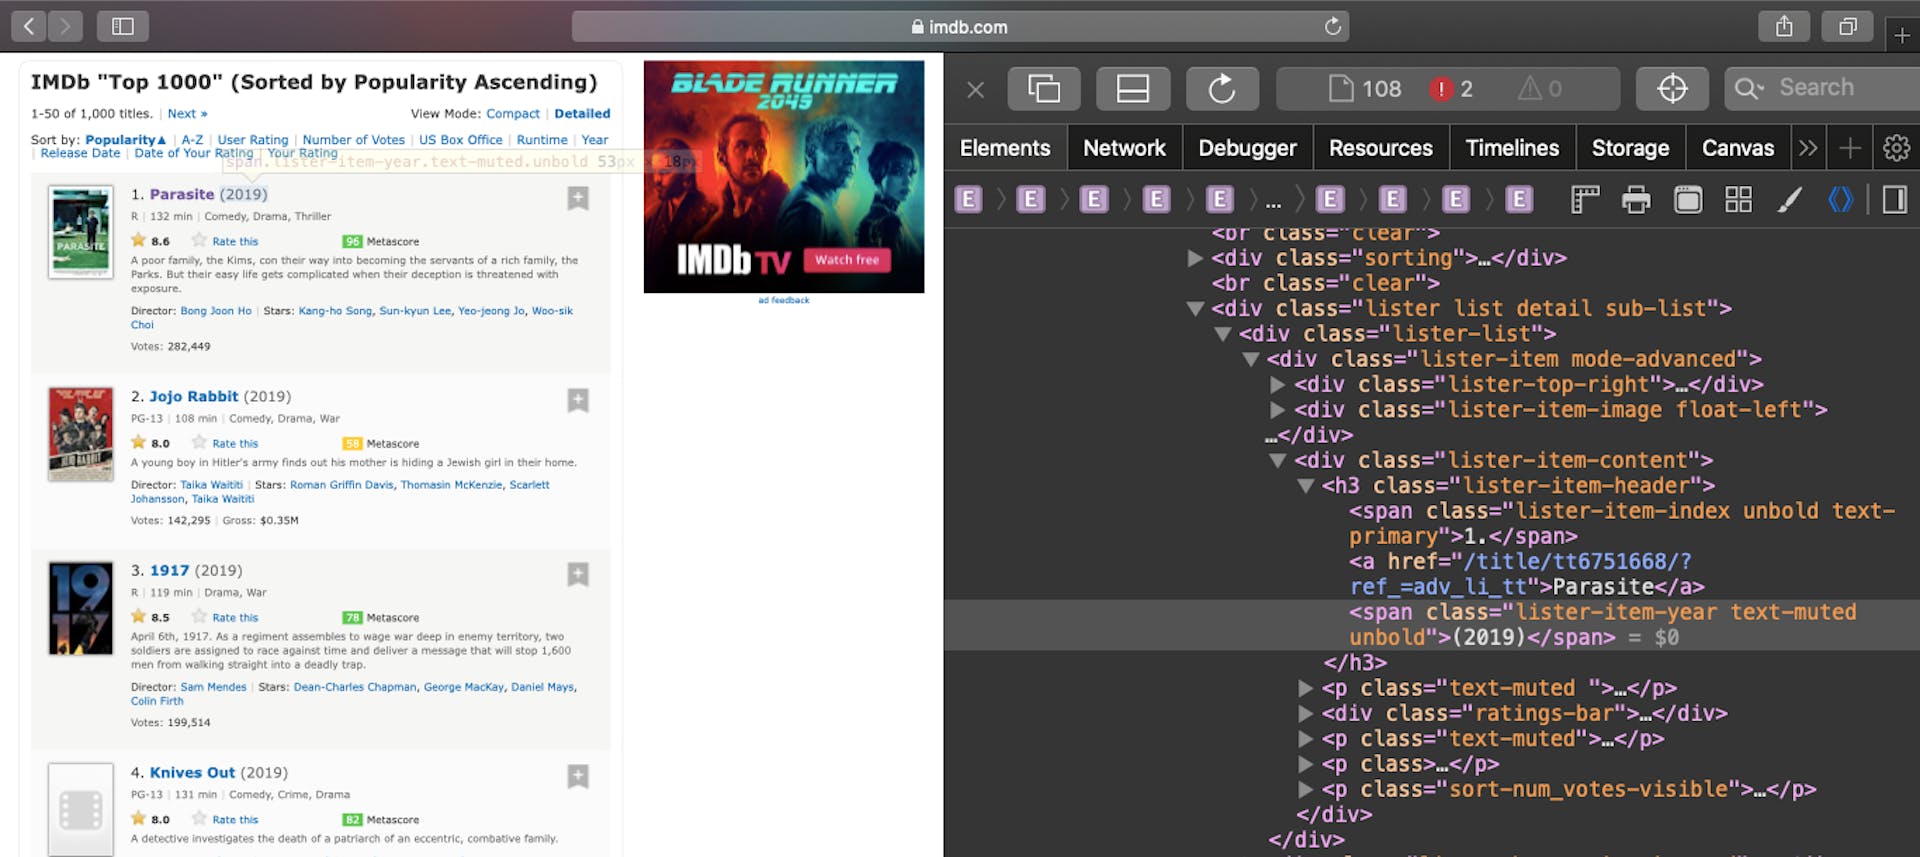Screen dimensions: 1920x857
Task: Click Safari's share icon
Action: [x=1784, y=27]
